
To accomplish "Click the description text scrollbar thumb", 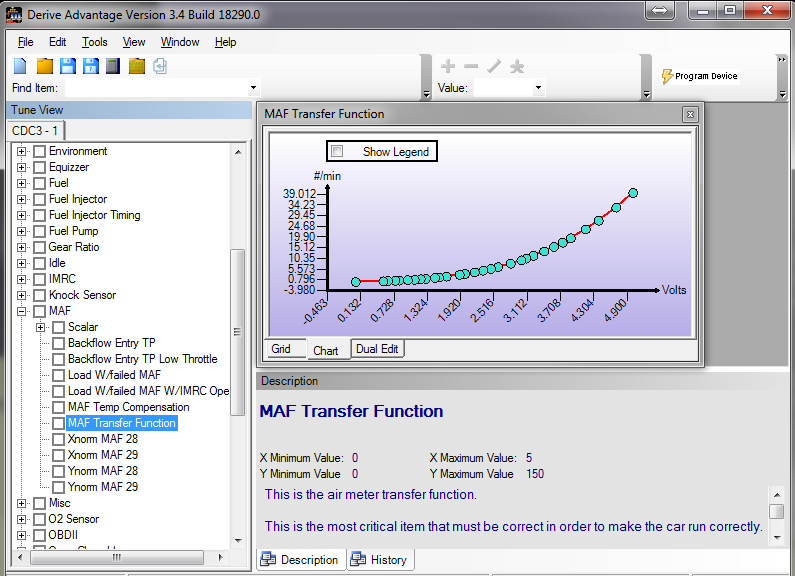I will [776, 512].
